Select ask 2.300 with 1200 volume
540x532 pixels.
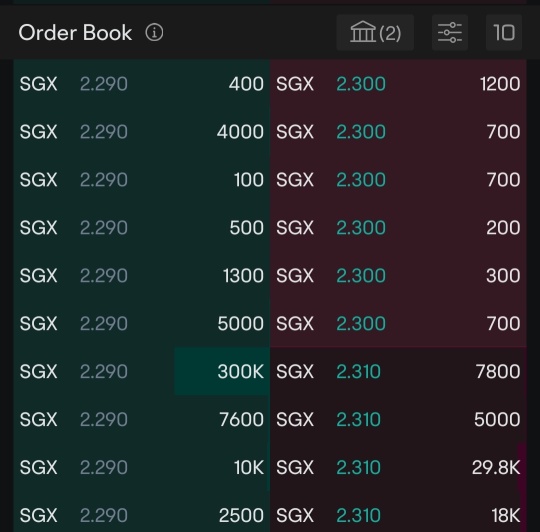398,84
